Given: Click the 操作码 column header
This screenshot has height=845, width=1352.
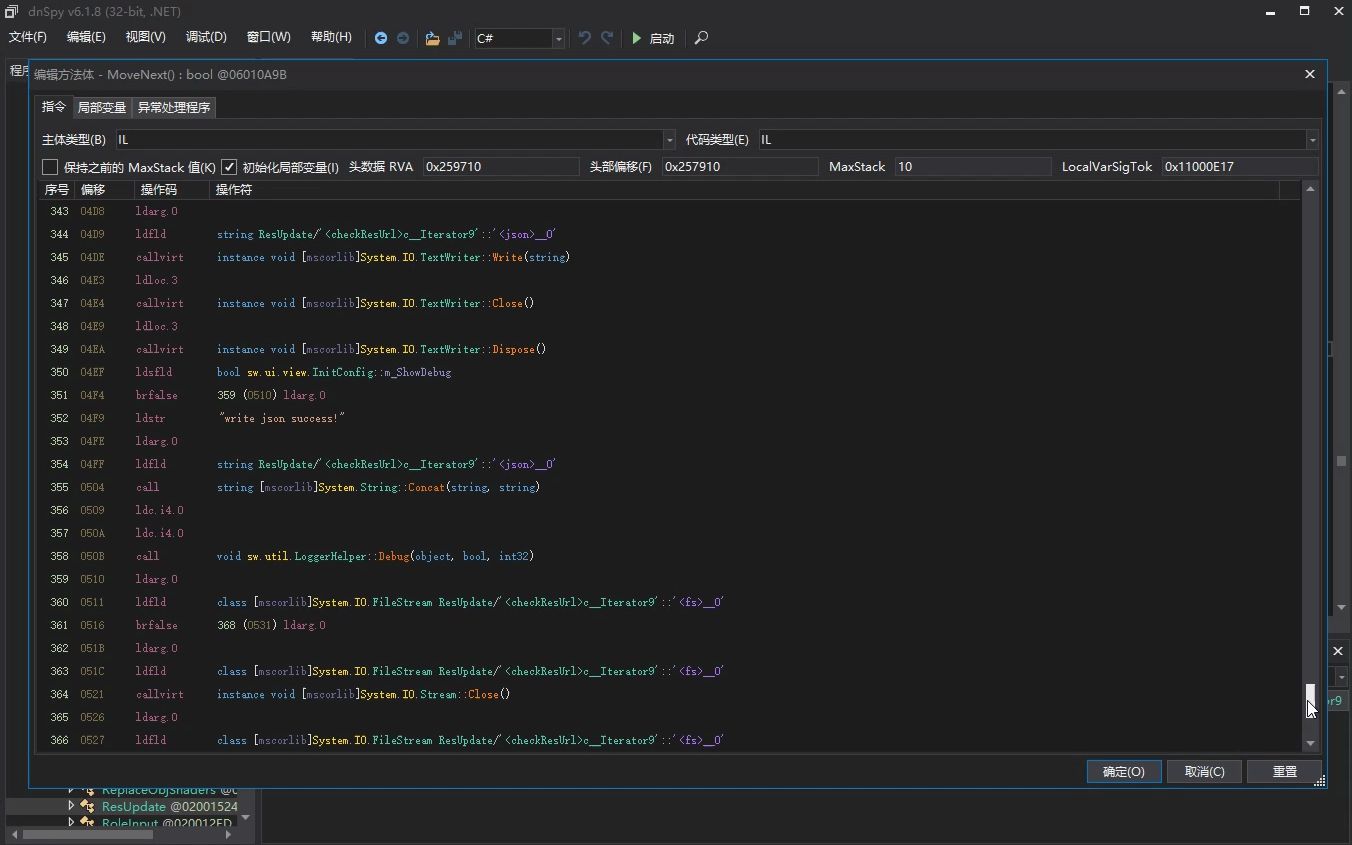Looking at the screenshot, I should 172,189.
